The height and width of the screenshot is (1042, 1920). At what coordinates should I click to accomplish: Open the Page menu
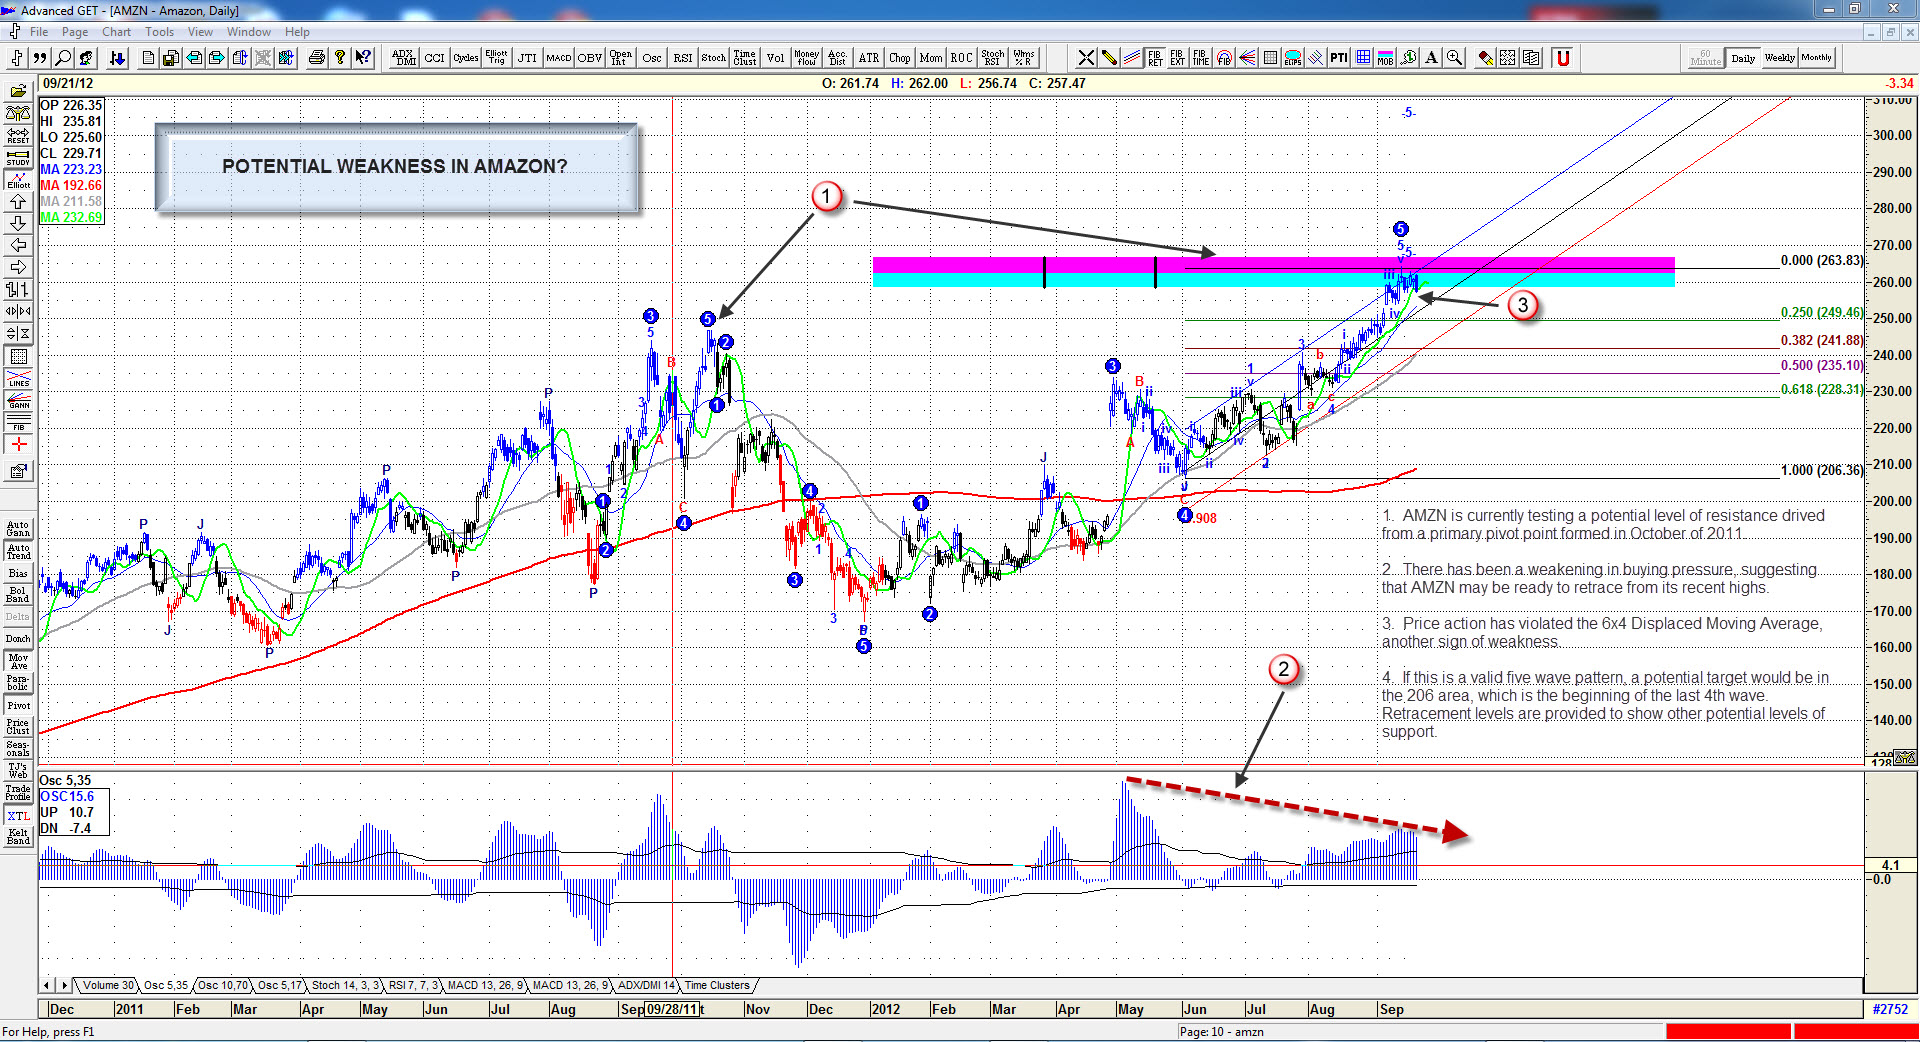coord(75,32)
